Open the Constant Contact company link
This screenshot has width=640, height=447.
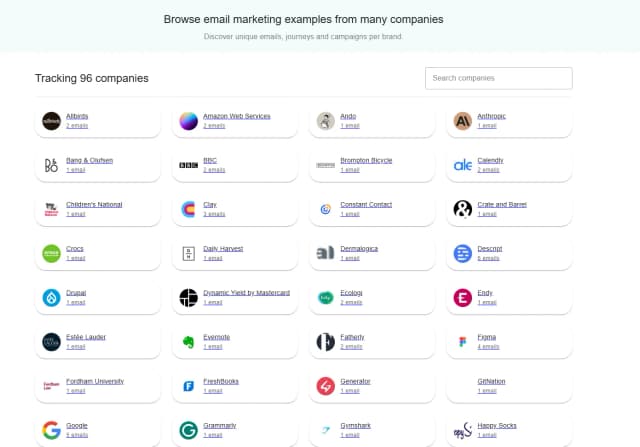pyautogui.click(x=365, y=204)
